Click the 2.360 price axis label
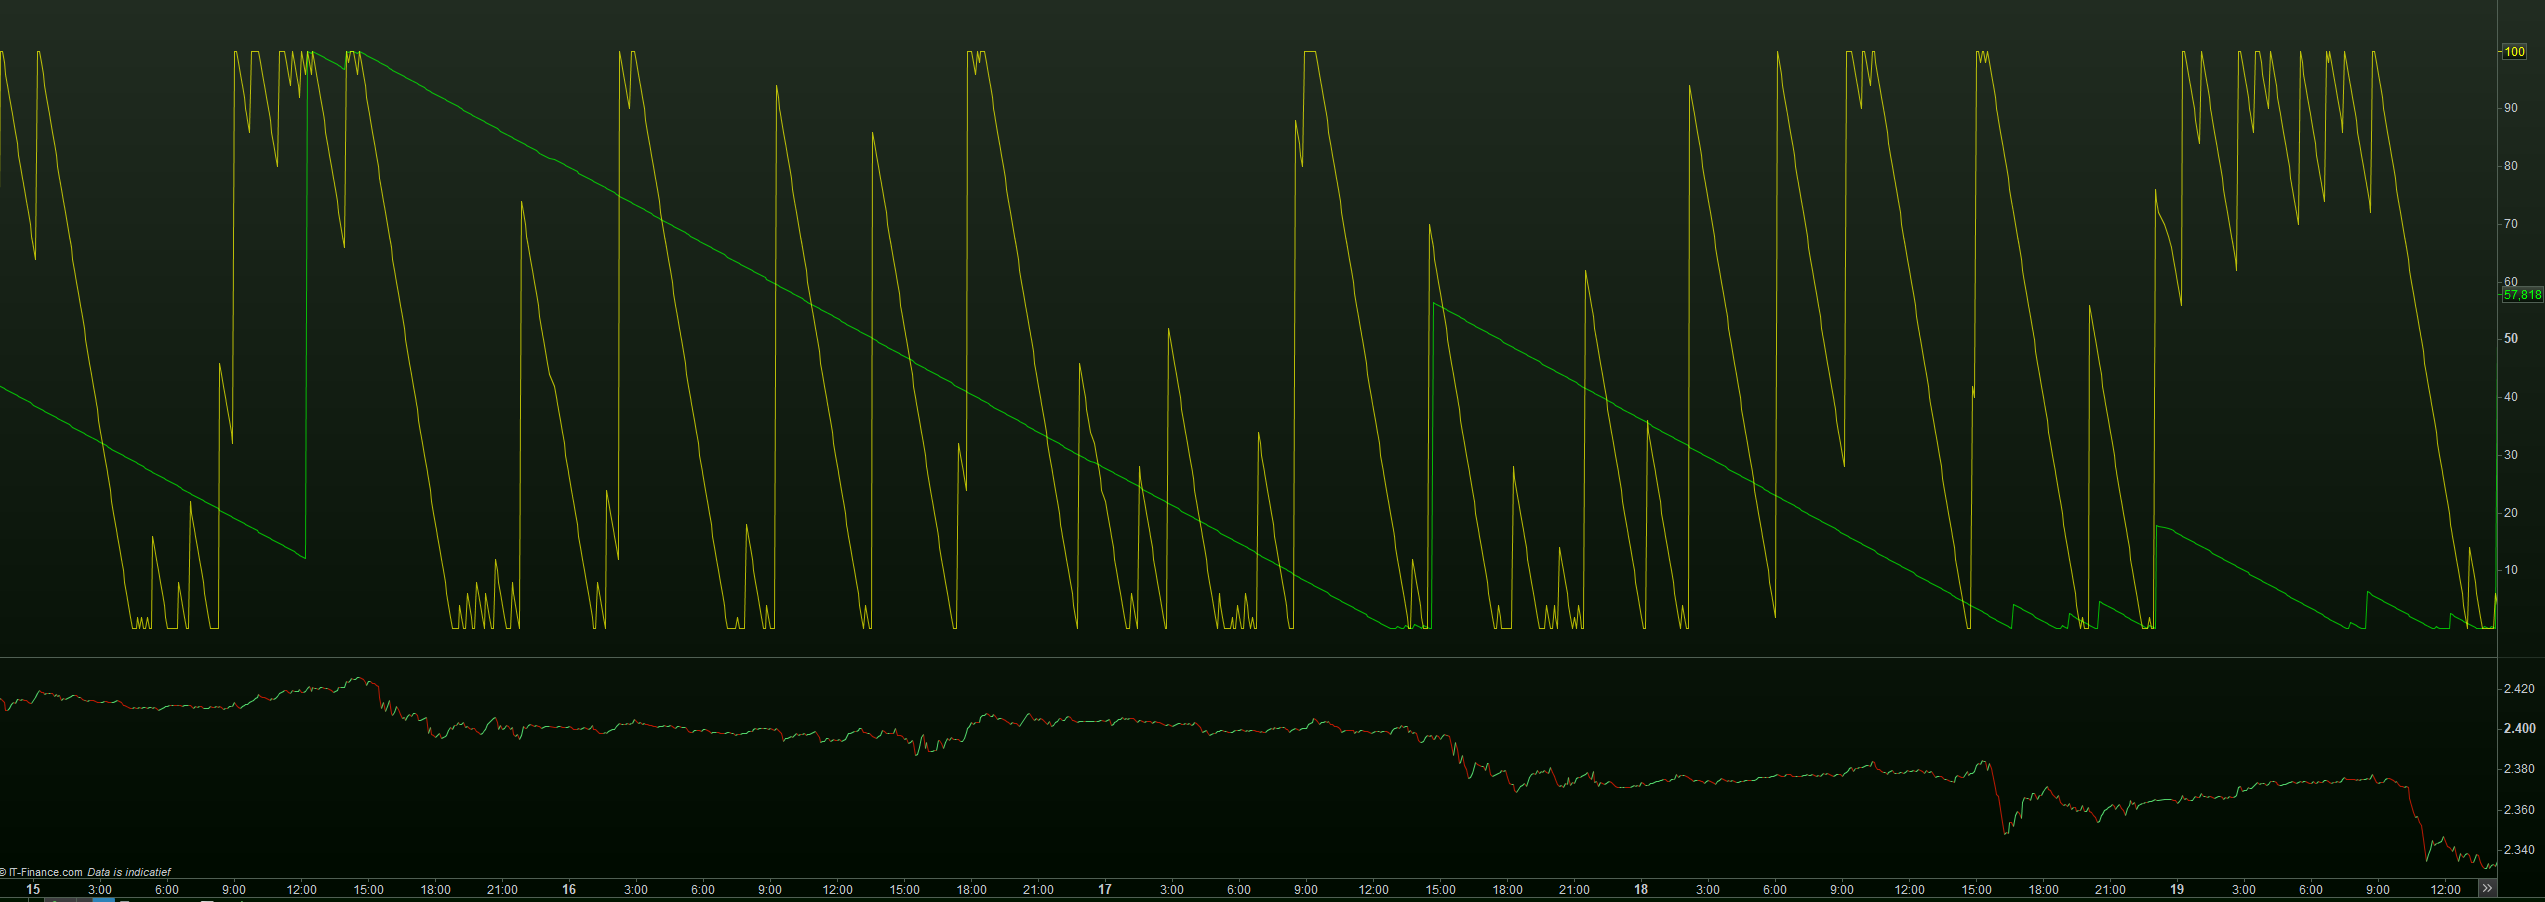Screen dimensions: 2545x902 tap(2519, 810)
